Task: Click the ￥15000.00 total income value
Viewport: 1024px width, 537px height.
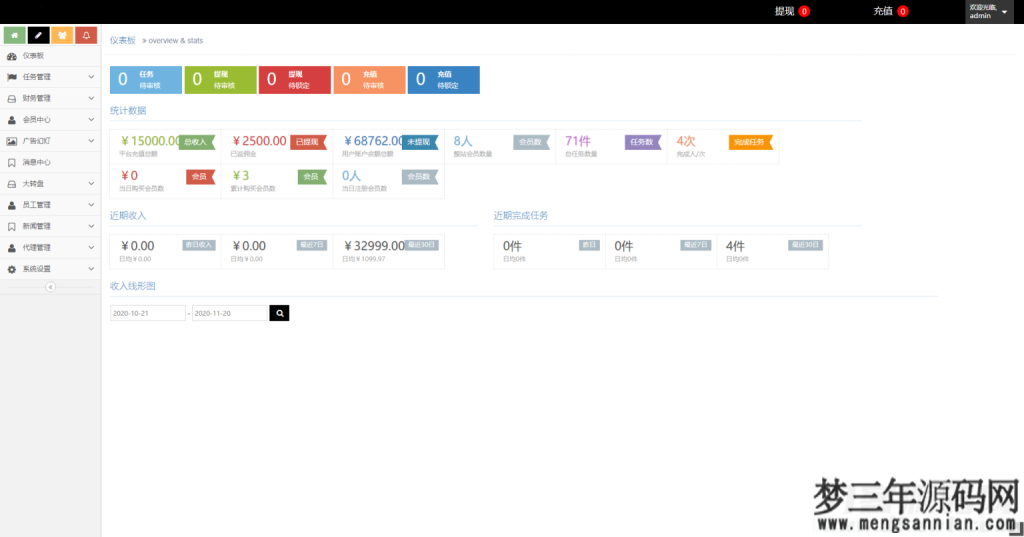Action: [150, 141]
